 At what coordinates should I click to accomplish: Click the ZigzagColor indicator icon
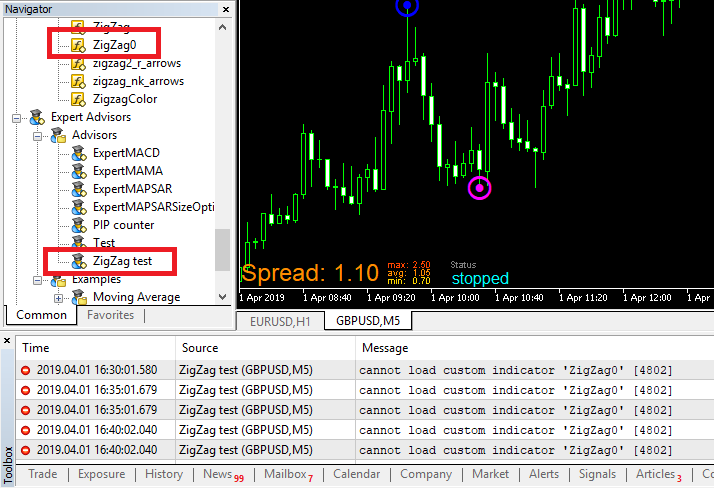click(x=78, y=99)
